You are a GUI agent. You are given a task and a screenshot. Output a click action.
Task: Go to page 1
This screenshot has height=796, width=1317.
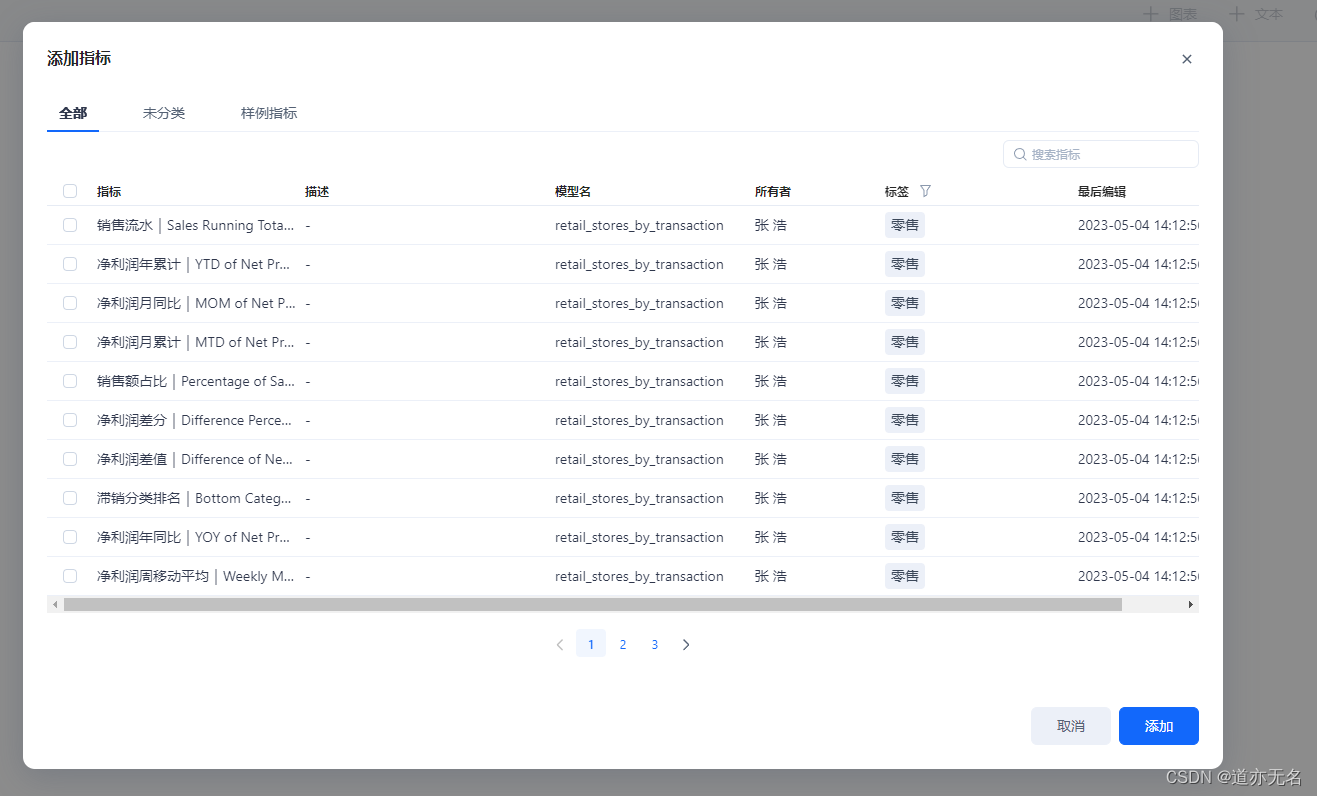[591, 644]
